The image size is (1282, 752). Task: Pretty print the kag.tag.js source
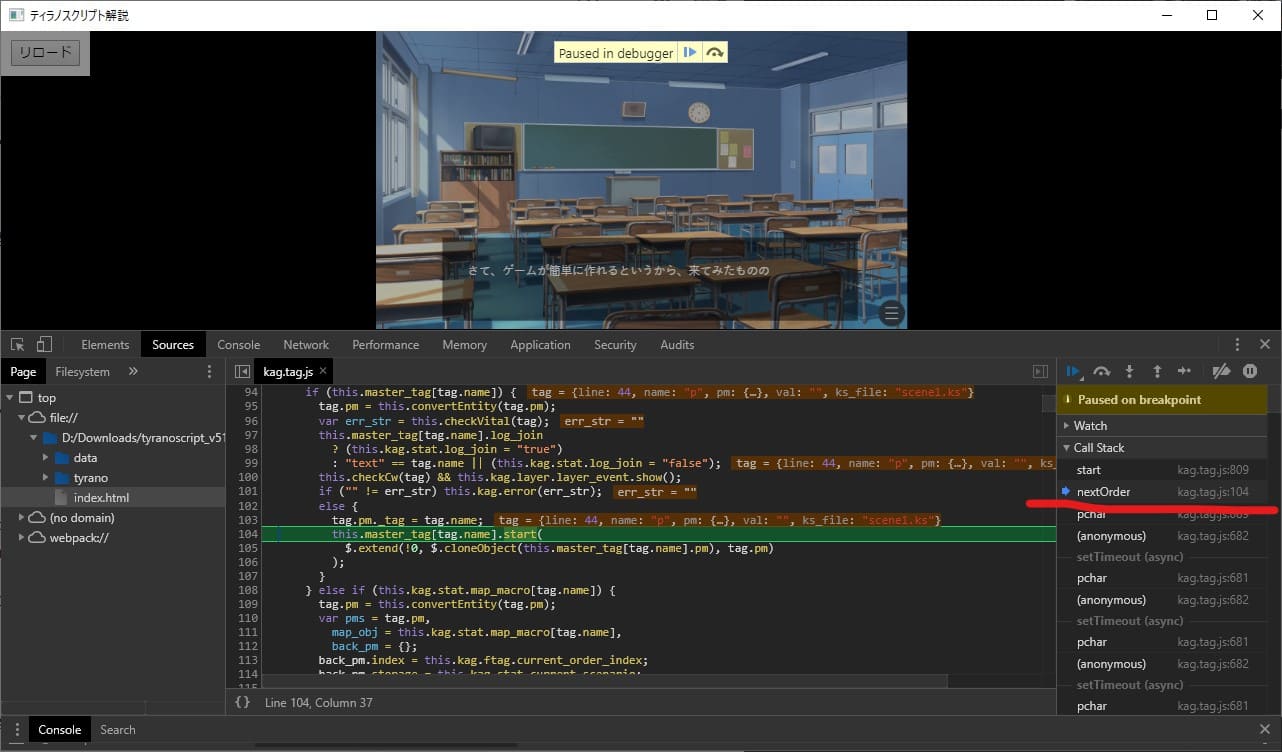(242, 703)
